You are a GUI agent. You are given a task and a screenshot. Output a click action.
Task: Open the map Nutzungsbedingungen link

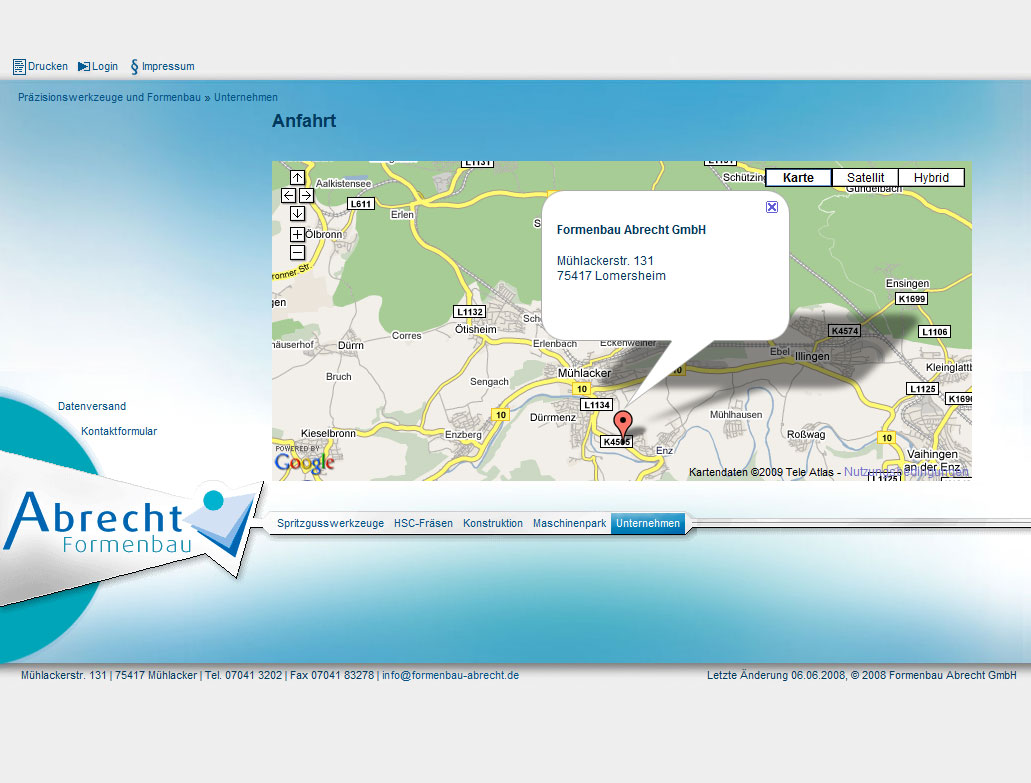pyautogui.click(x=906, y=471)
